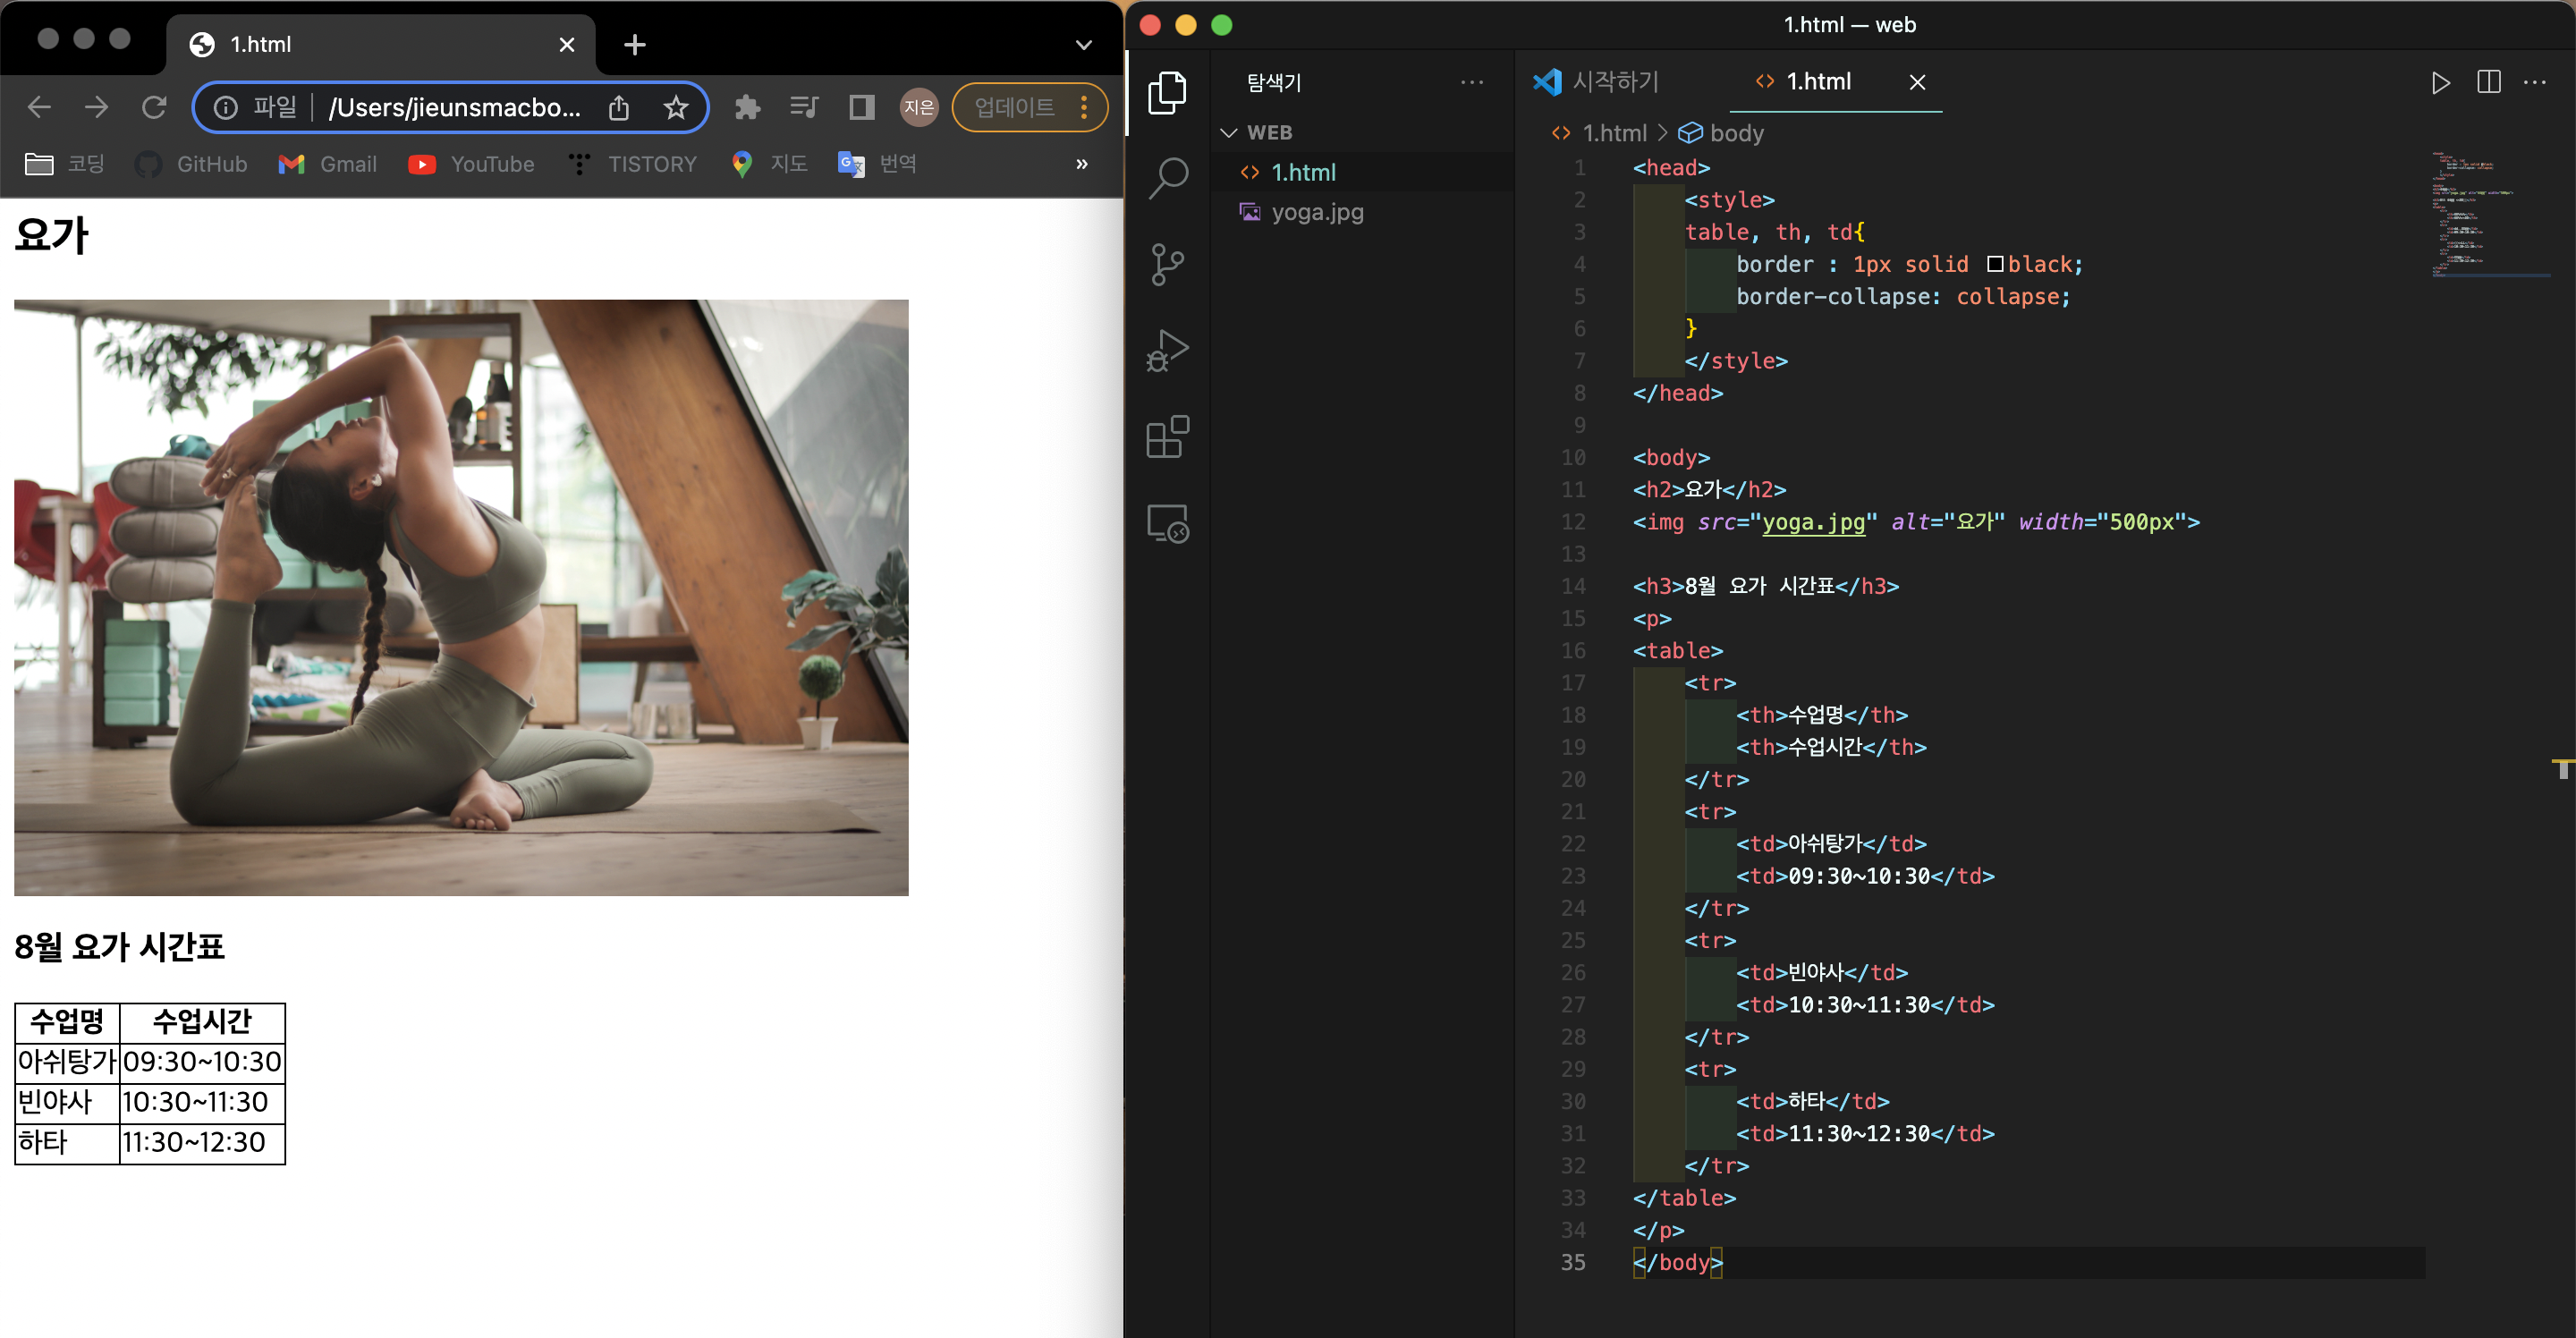The height and width of the screenshot is (1338, 2576).
Task: Click the Run code play icon
Action: point(2440,82)
